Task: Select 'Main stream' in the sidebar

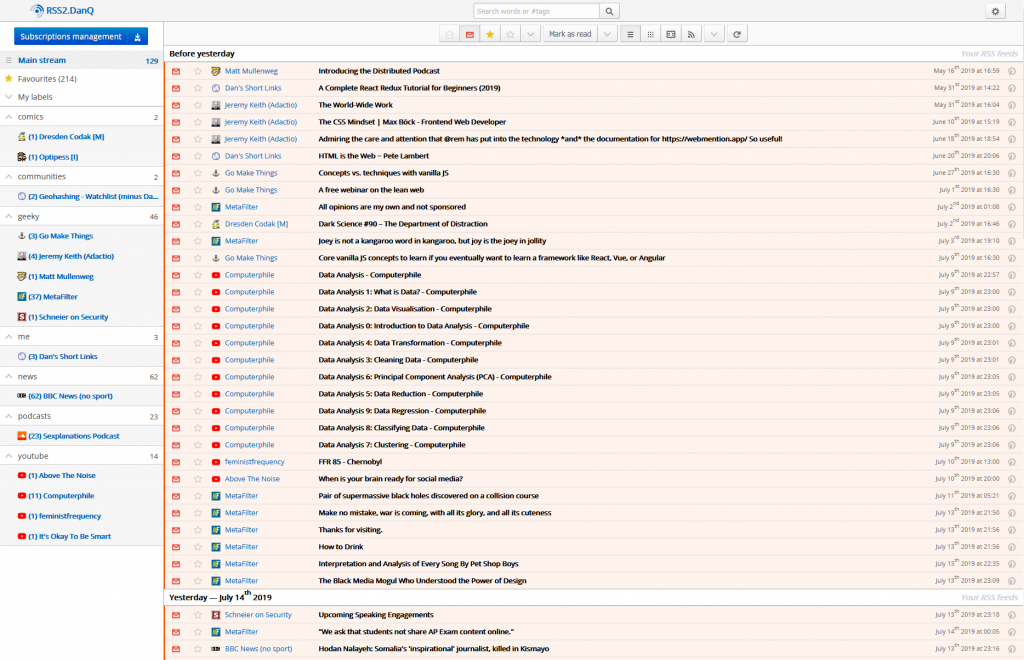Action: pyautogui.click(x=45, y=60)
